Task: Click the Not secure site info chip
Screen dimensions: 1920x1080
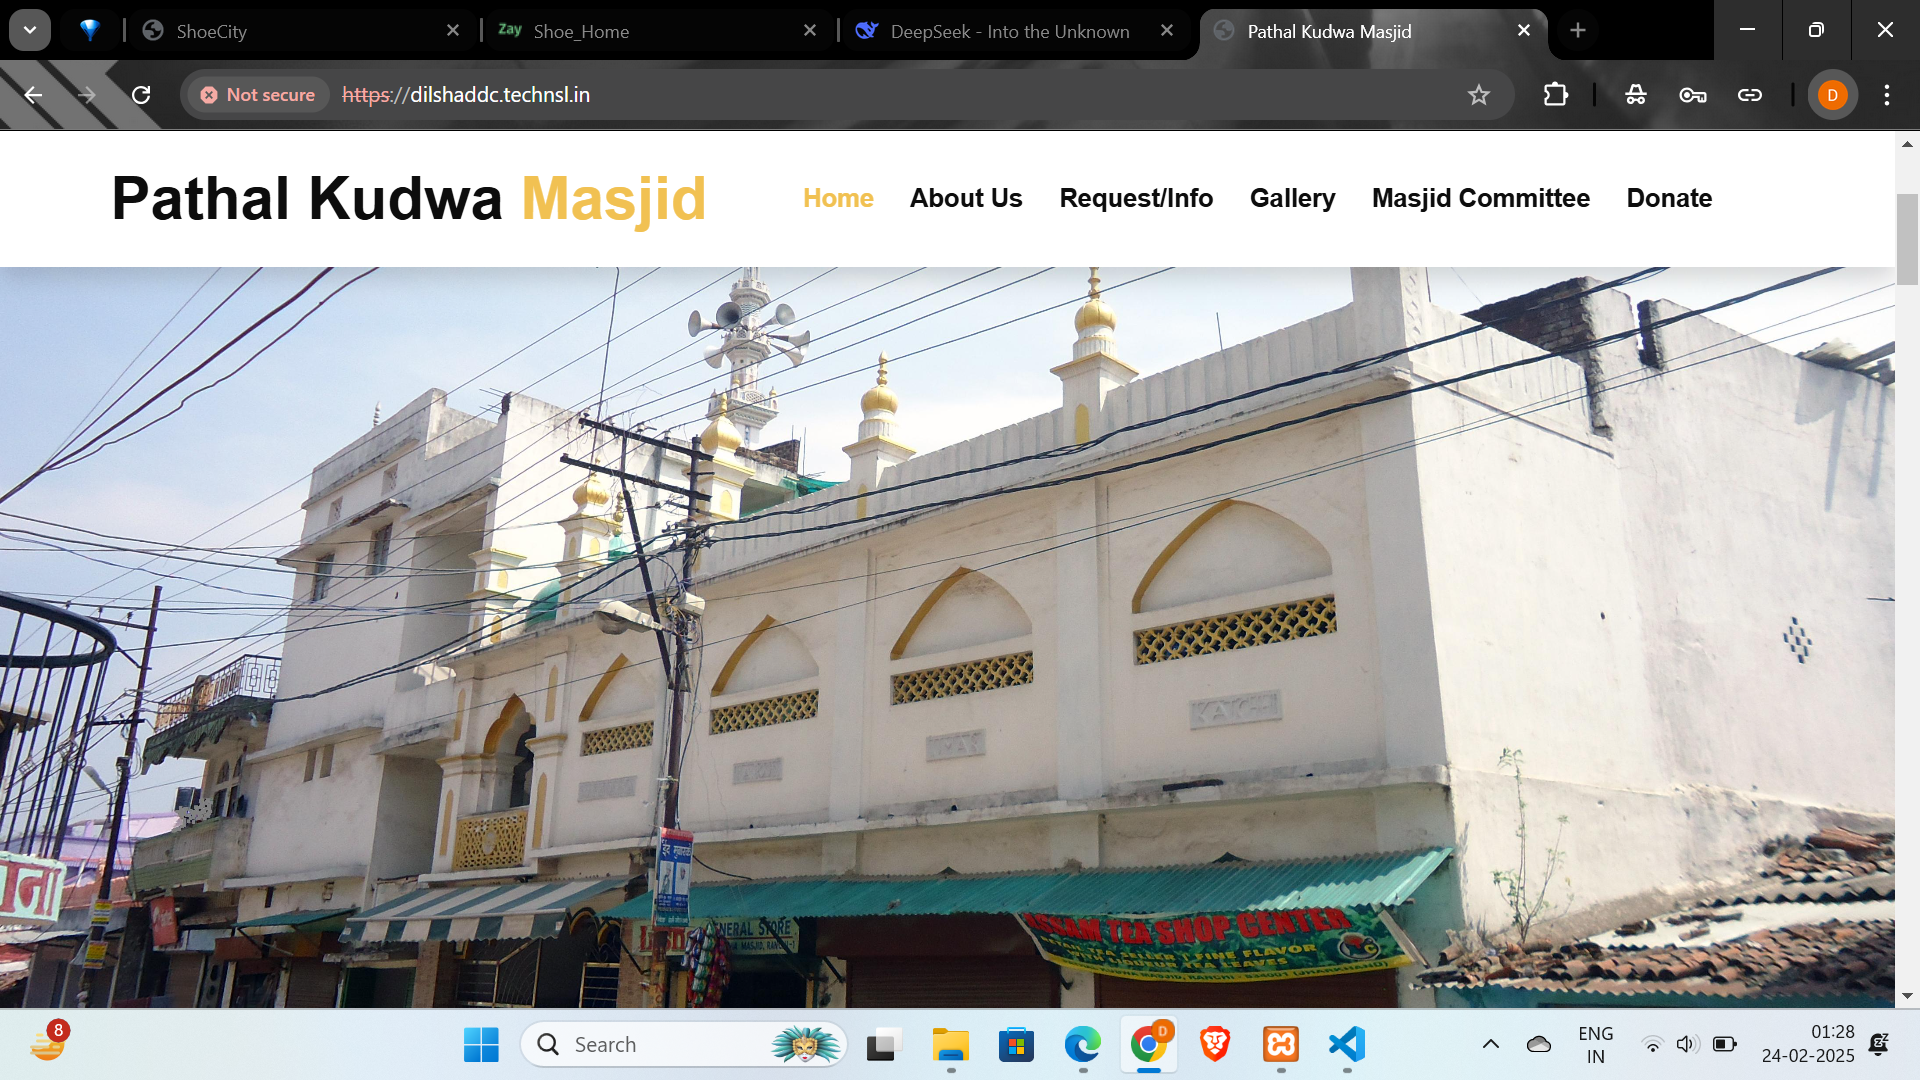Action: click(258, 95)
